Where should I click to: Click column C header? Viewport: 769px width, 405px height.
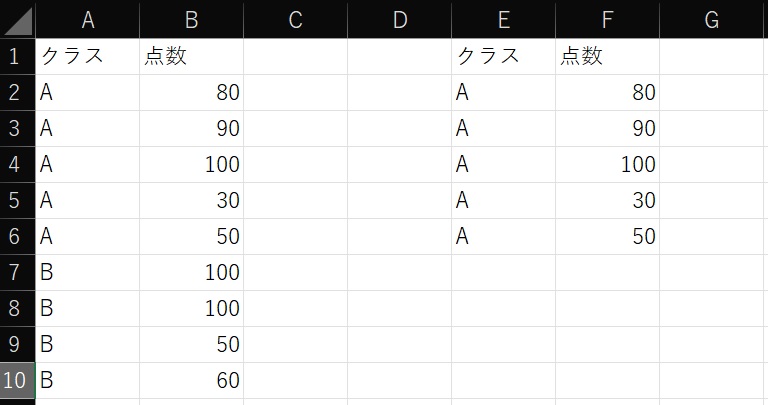click(295, 19)
